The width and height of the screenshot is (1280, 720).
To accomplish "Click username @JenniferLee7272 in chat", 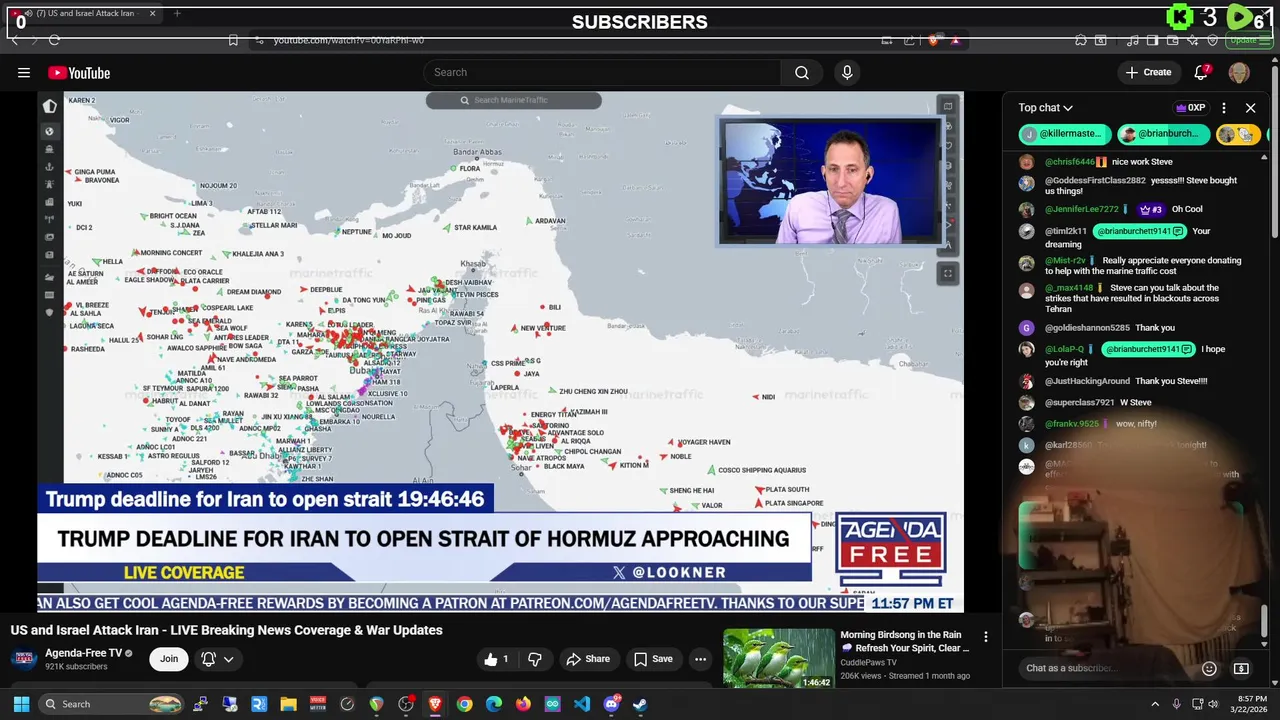I will (1082, 210).
